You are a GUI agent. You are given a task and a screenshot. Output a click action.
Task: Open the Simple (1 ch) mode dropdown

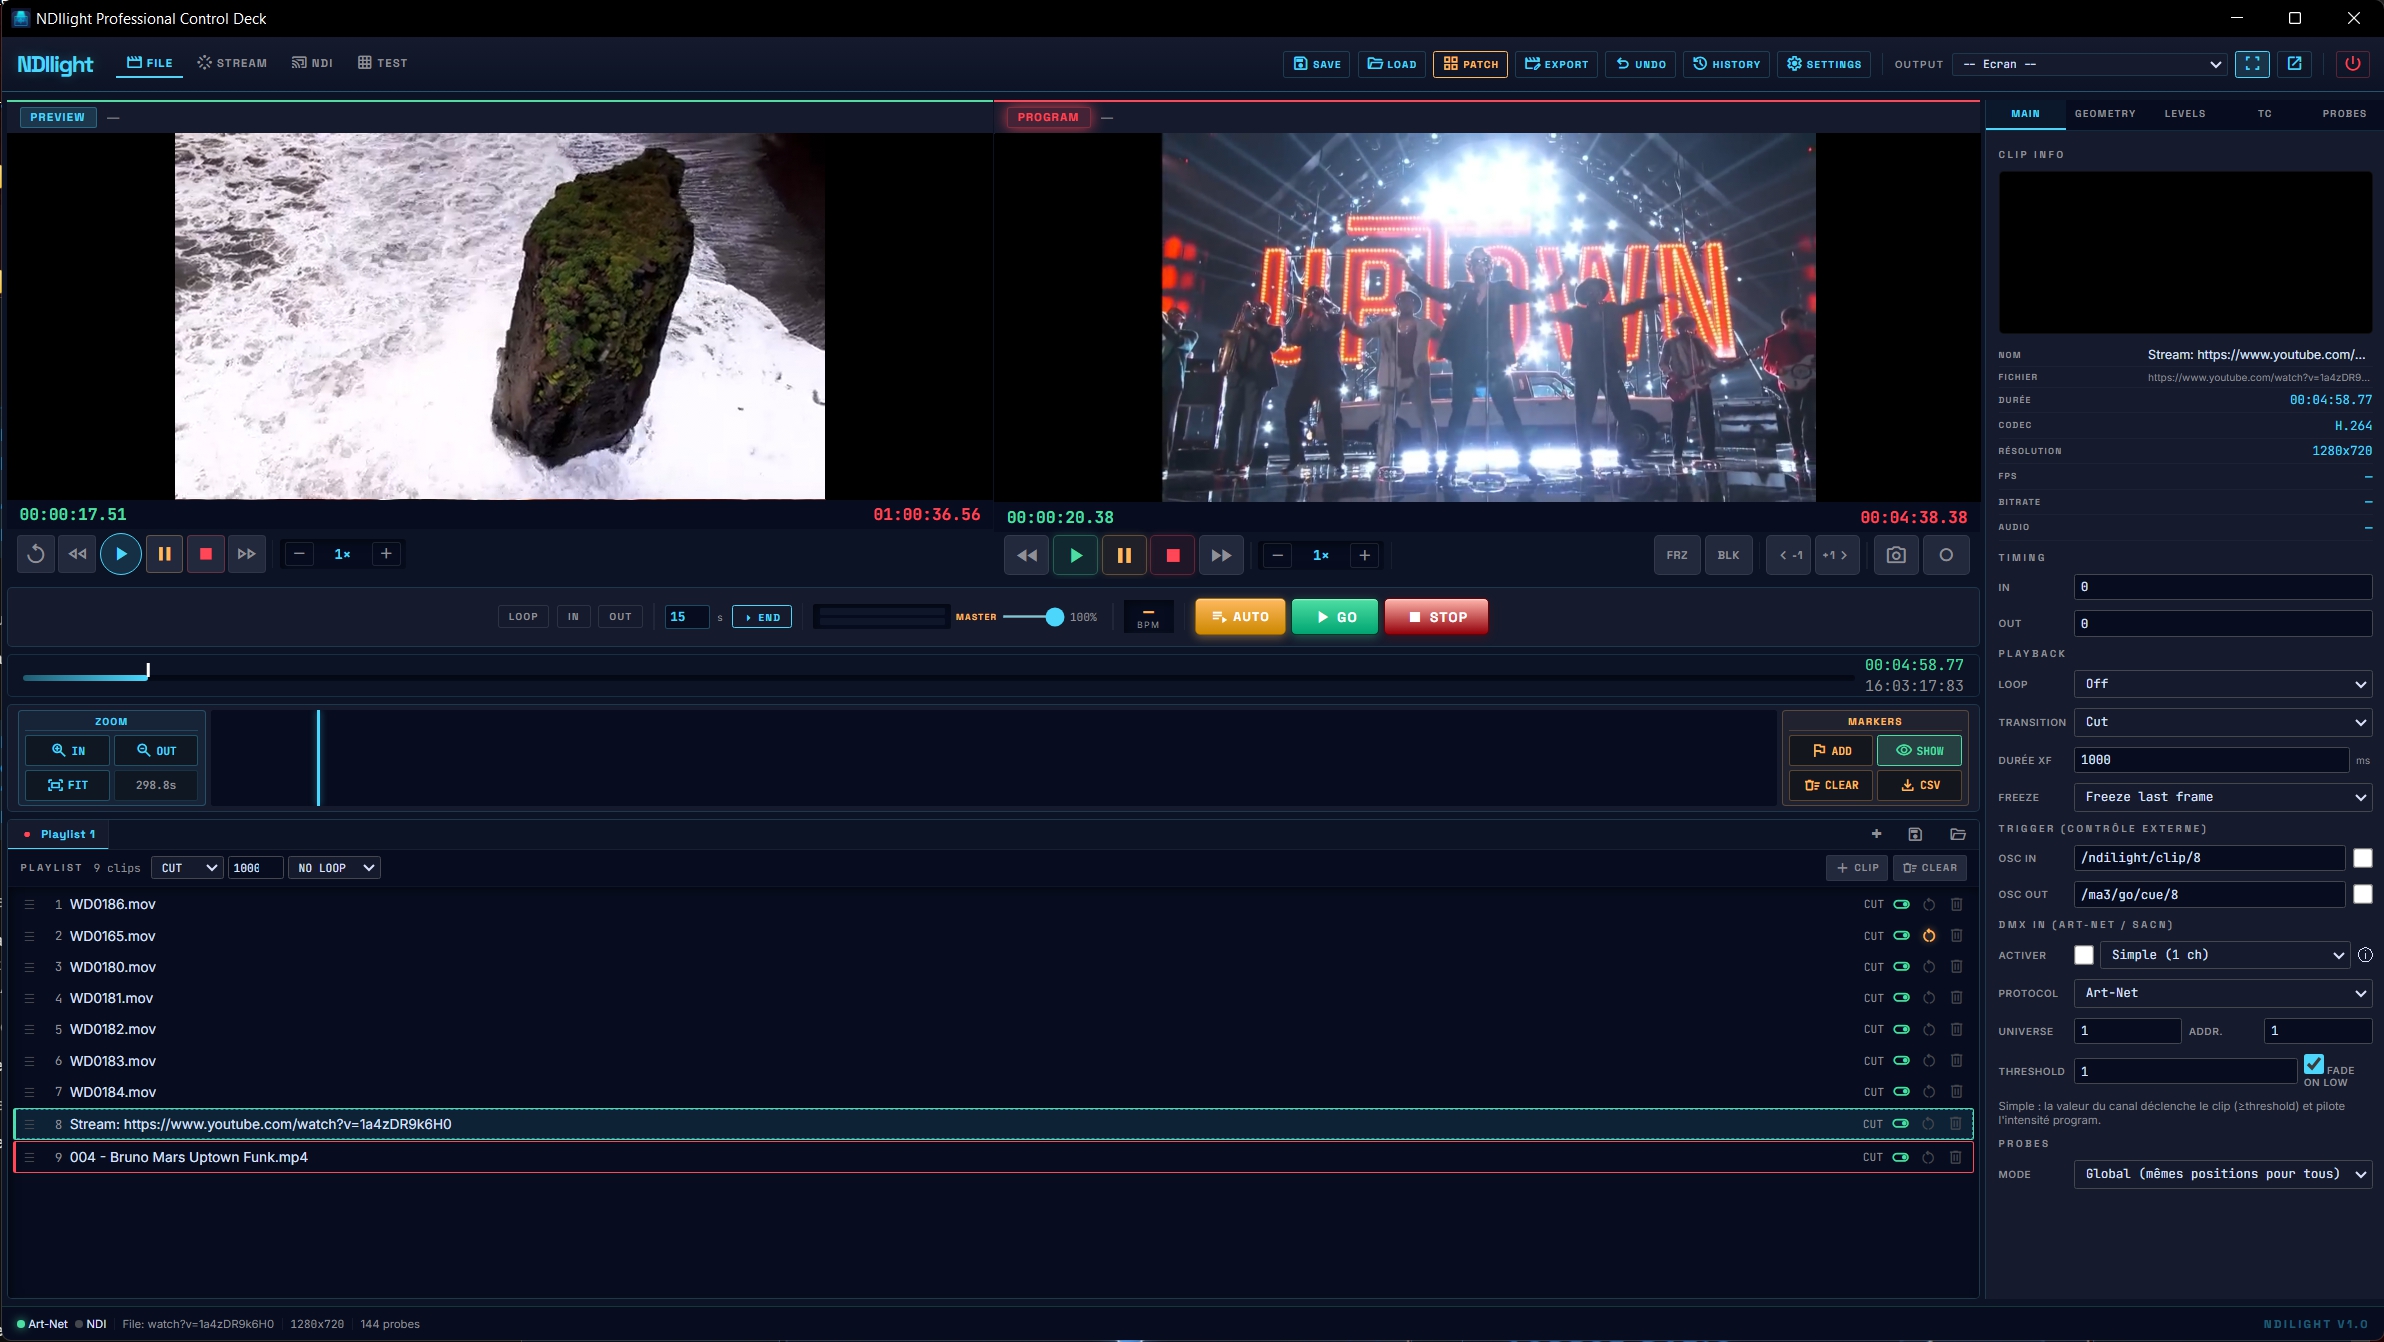click(2225, 955)
